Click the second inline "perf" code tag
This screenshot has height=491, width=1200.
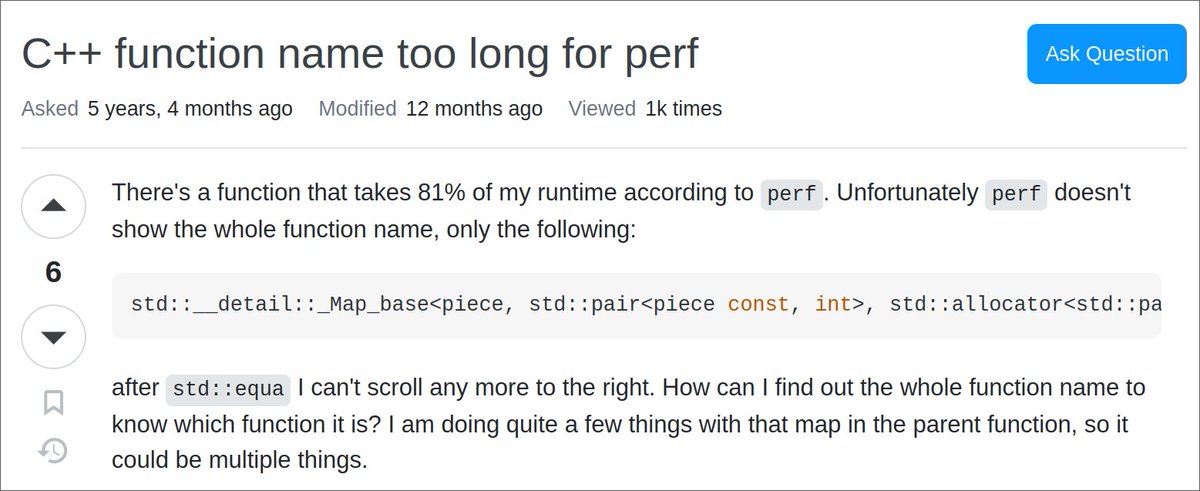tap(1016, 195)
